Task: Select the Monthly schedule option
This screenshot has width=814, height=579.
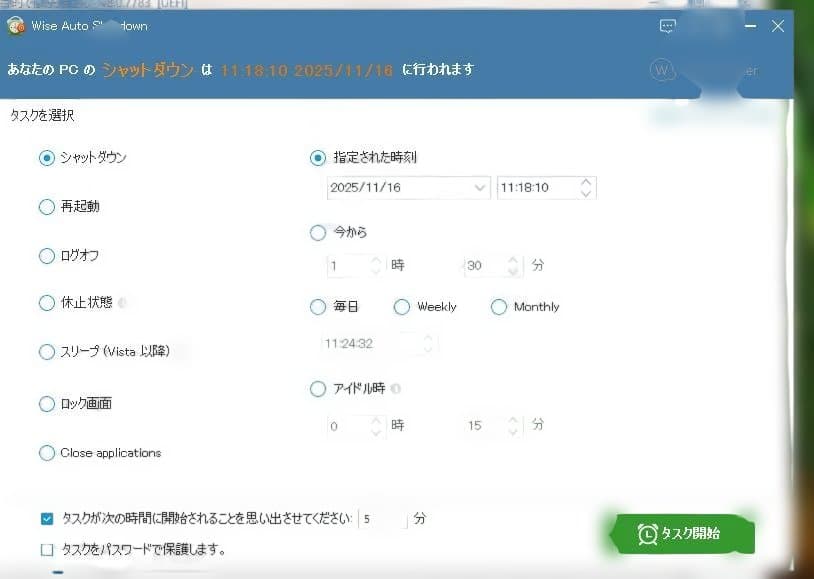Action: 499,307
